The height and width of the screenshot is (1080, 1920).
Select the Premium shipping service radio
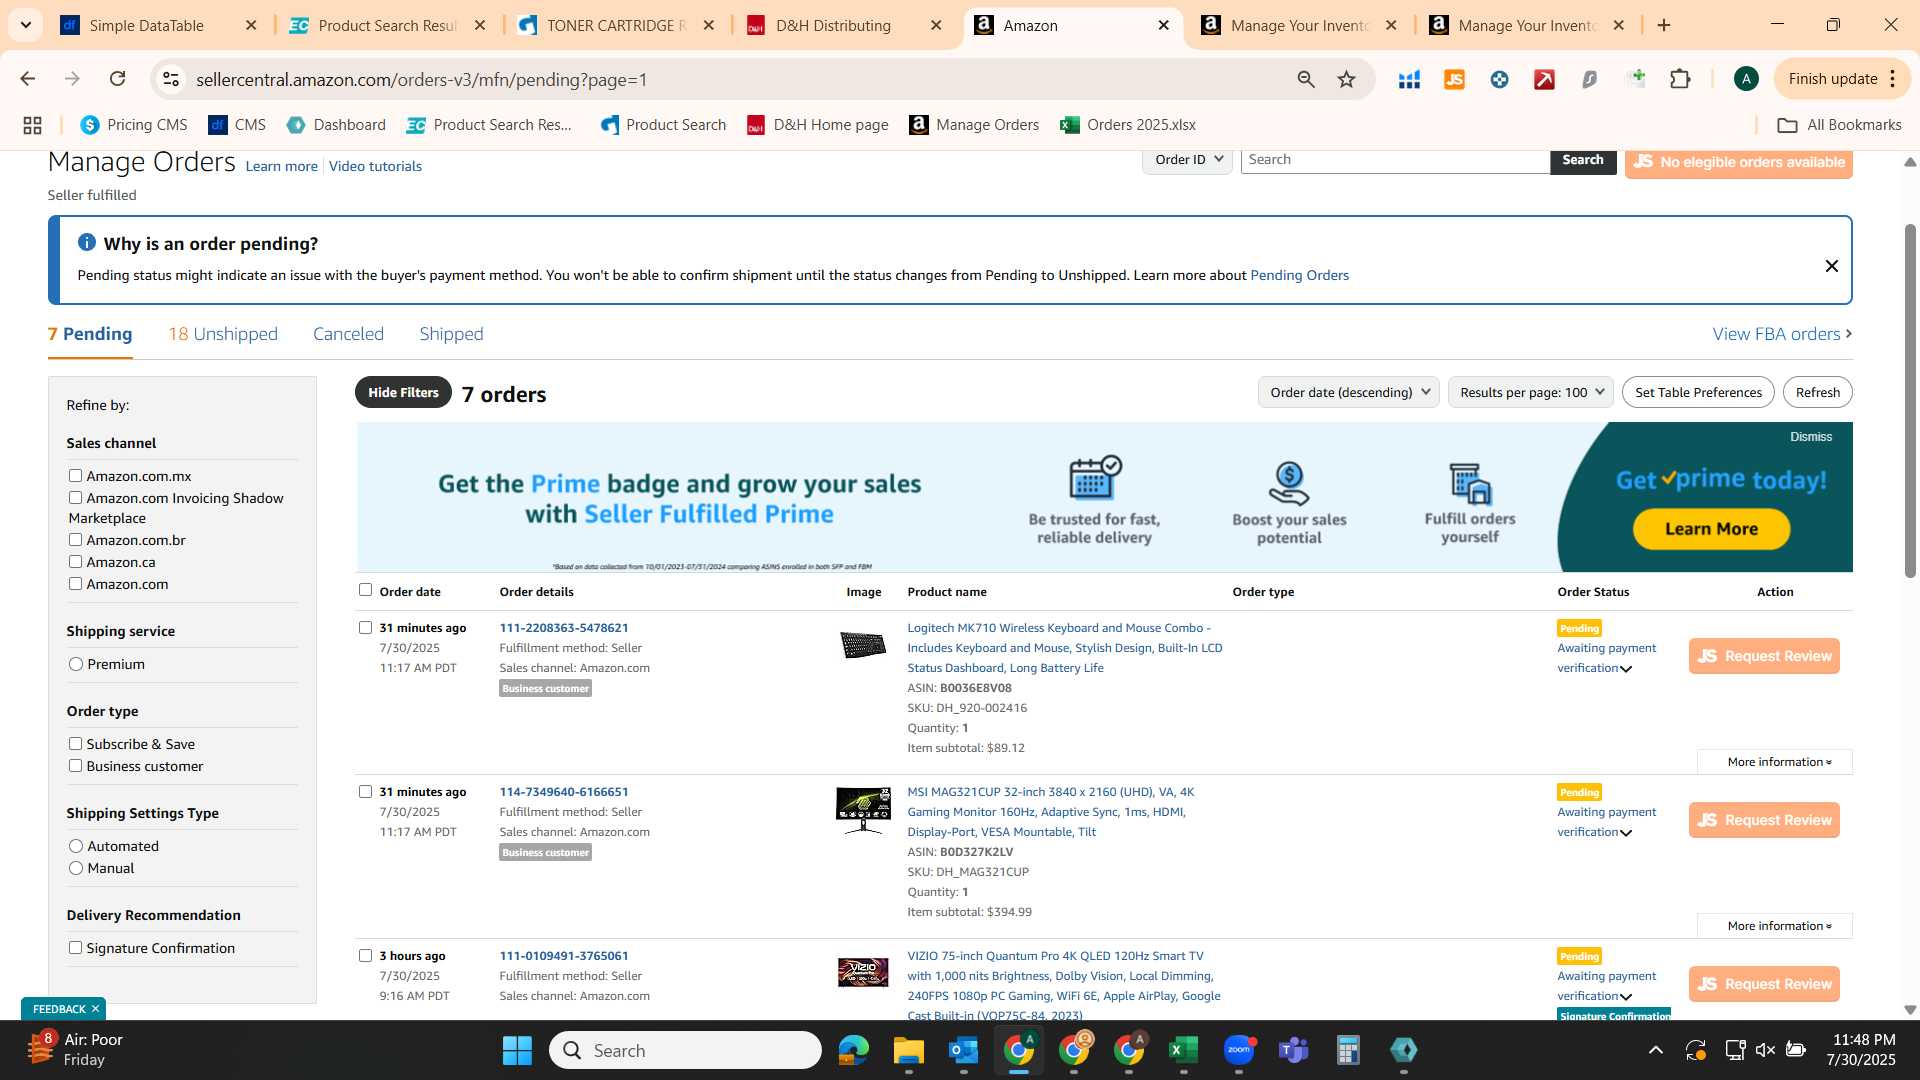click(x=76, y=664)
